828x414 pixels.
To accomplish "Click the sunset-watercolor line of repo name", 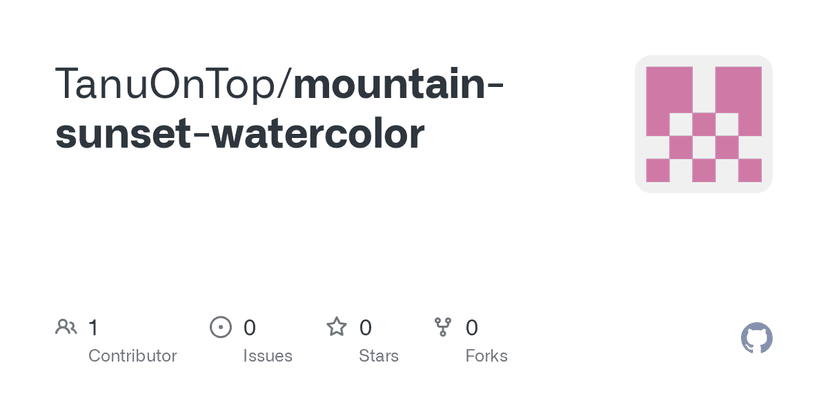I will pos(240,134).
